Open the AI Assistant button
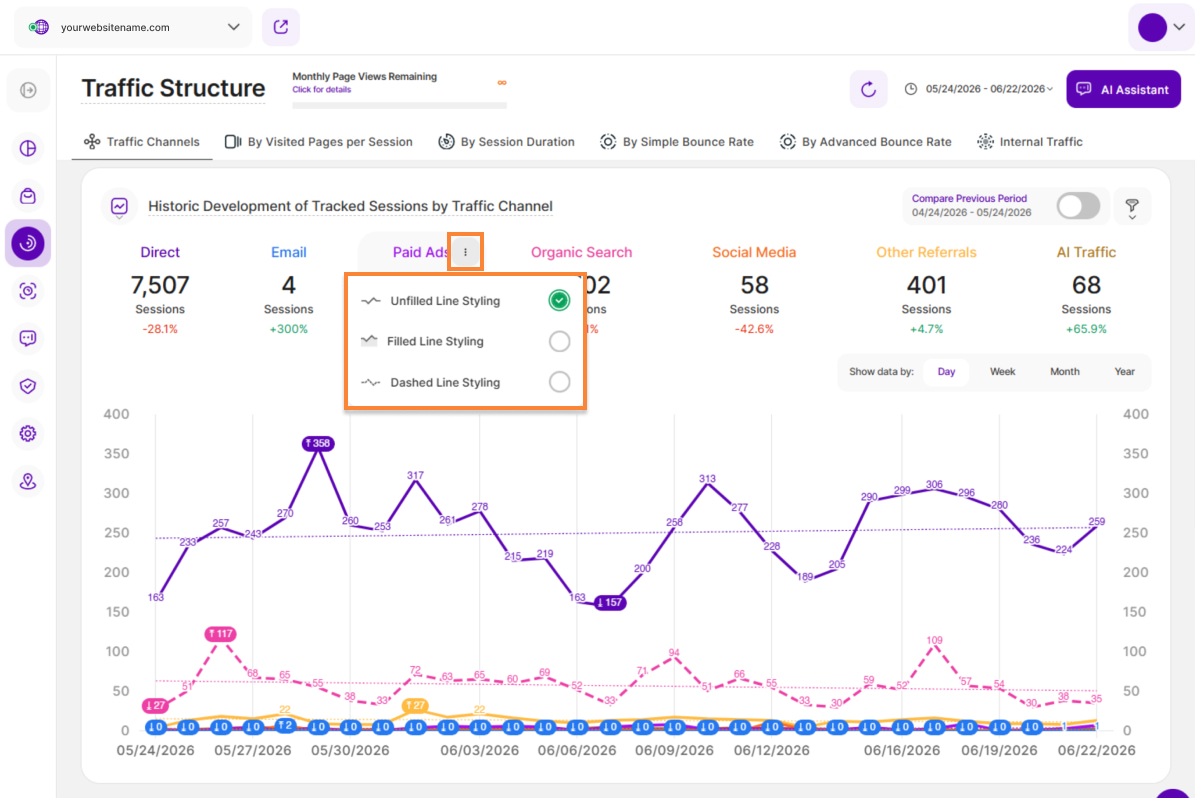 (x=1123, y=89)
